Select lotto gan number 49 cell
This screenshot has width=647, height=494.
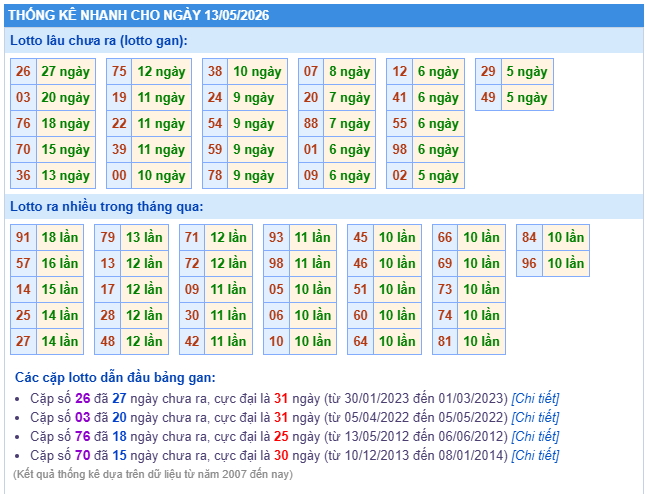[x=488, y=97]
